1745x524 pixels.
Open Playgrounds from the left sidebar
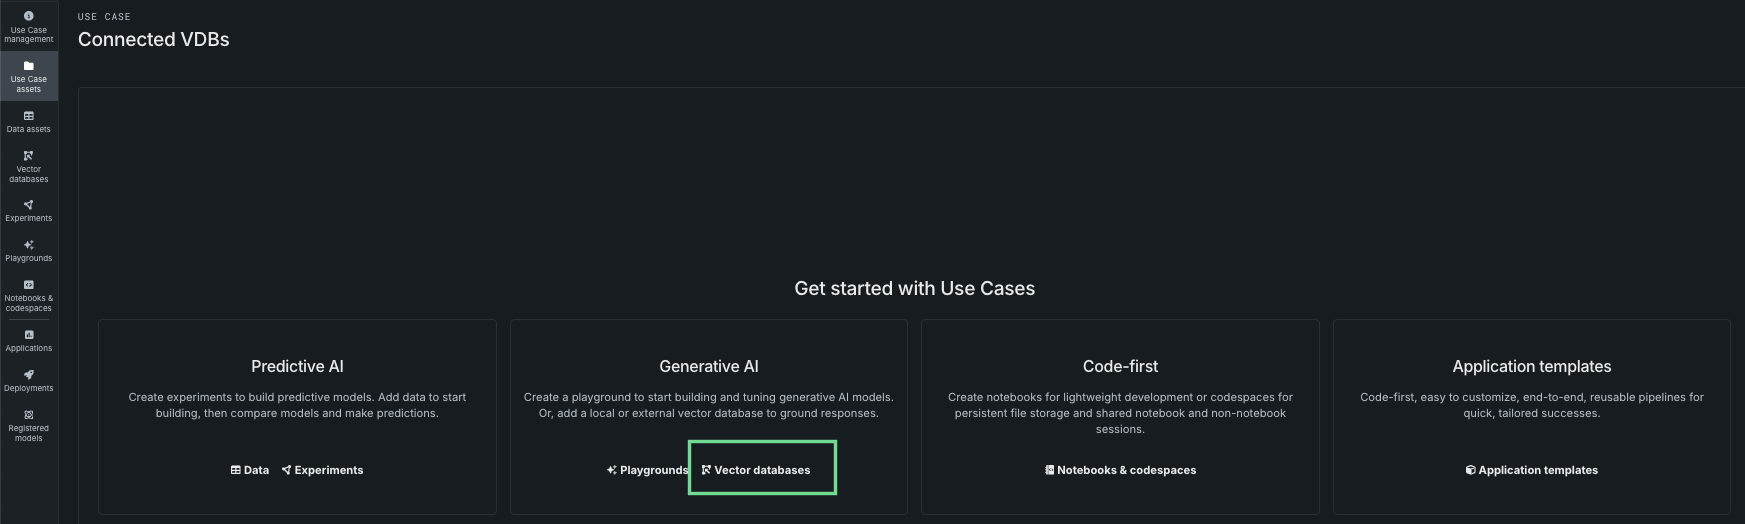(28, 250)
